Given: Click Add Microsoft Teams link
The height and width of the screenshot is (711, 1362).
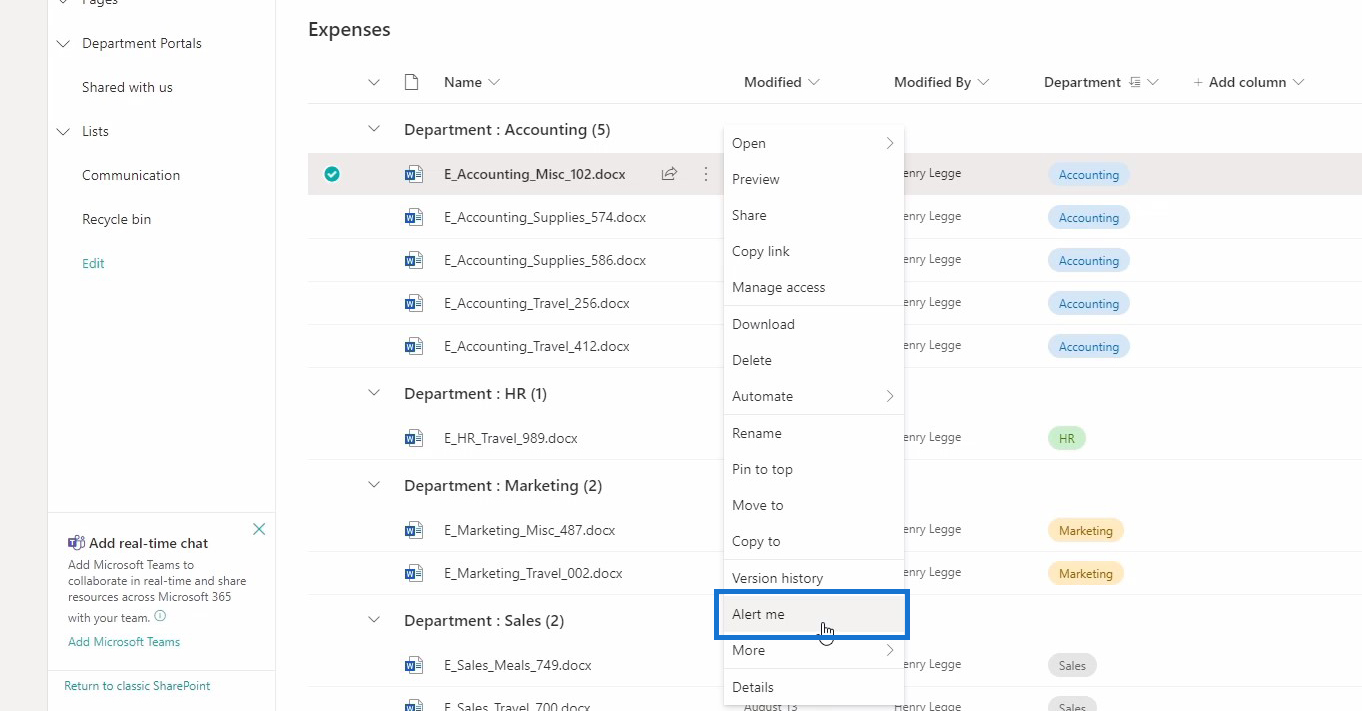Looking at the screenshot, I should click(124, 642).
